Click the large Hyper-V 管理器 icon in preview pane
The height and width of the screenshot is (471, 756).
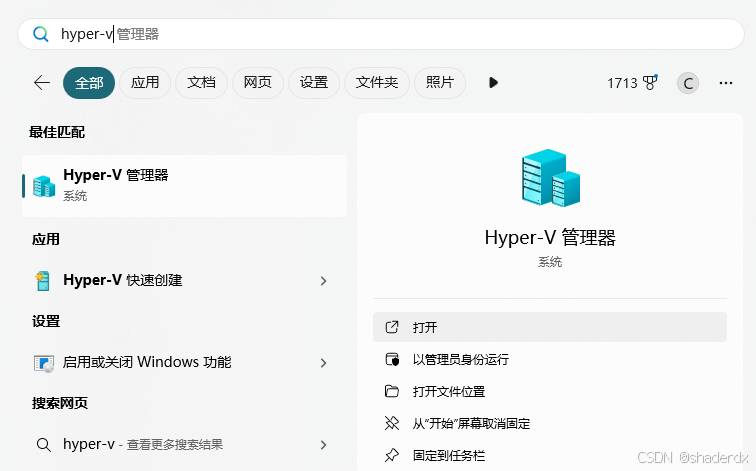(551, 177)
